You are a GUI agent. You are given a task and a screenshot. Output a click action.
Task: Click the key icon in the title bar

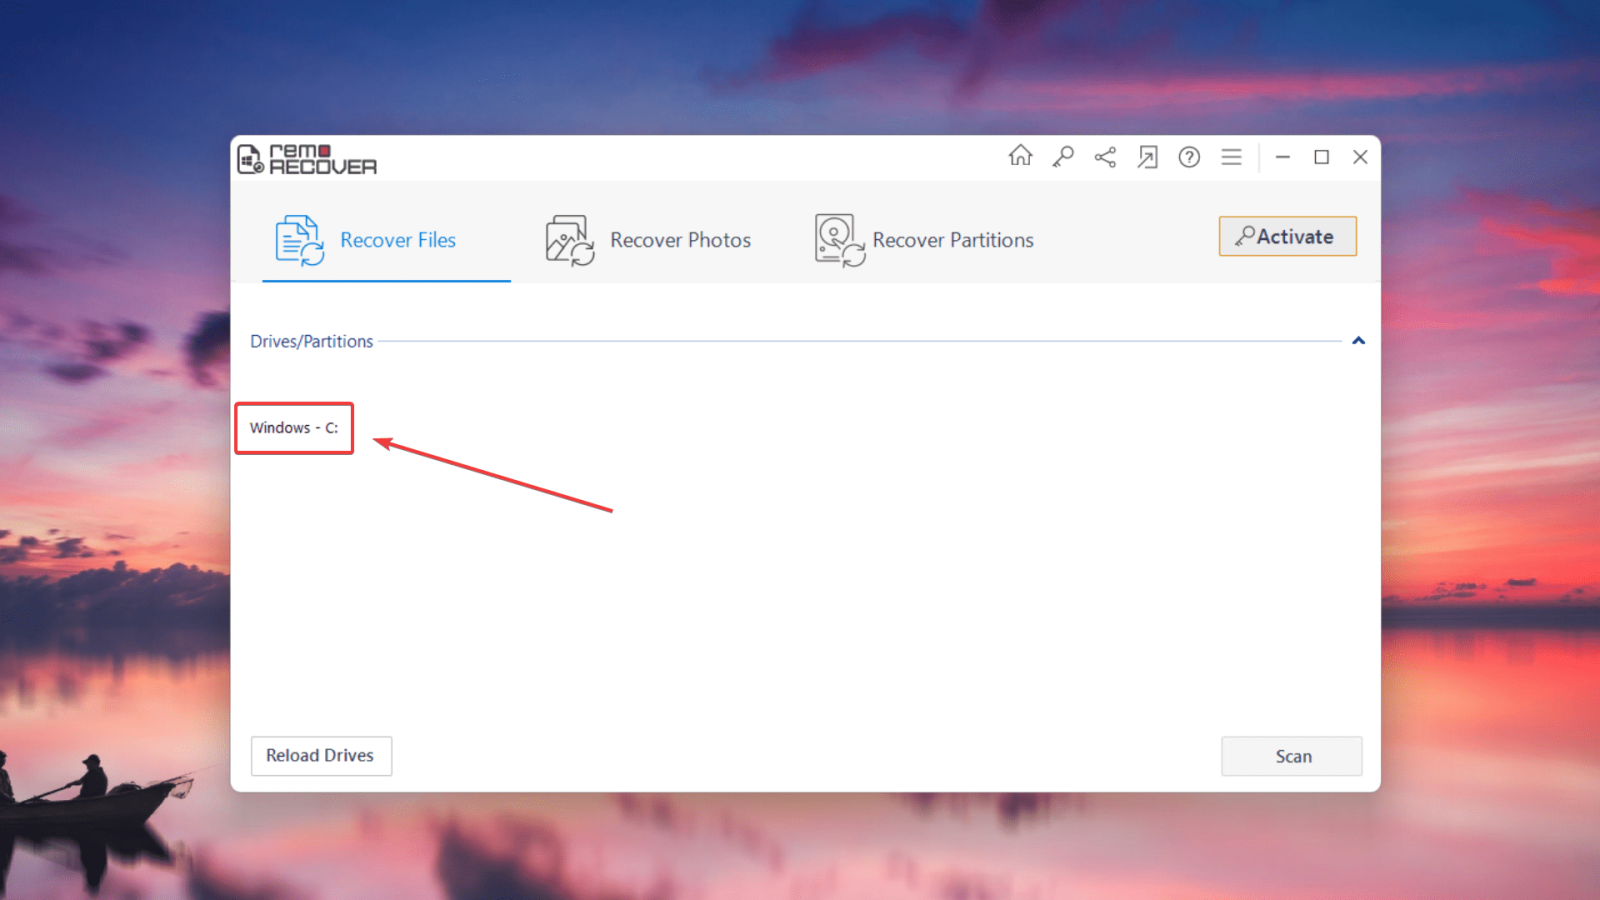coord(1063,157)
